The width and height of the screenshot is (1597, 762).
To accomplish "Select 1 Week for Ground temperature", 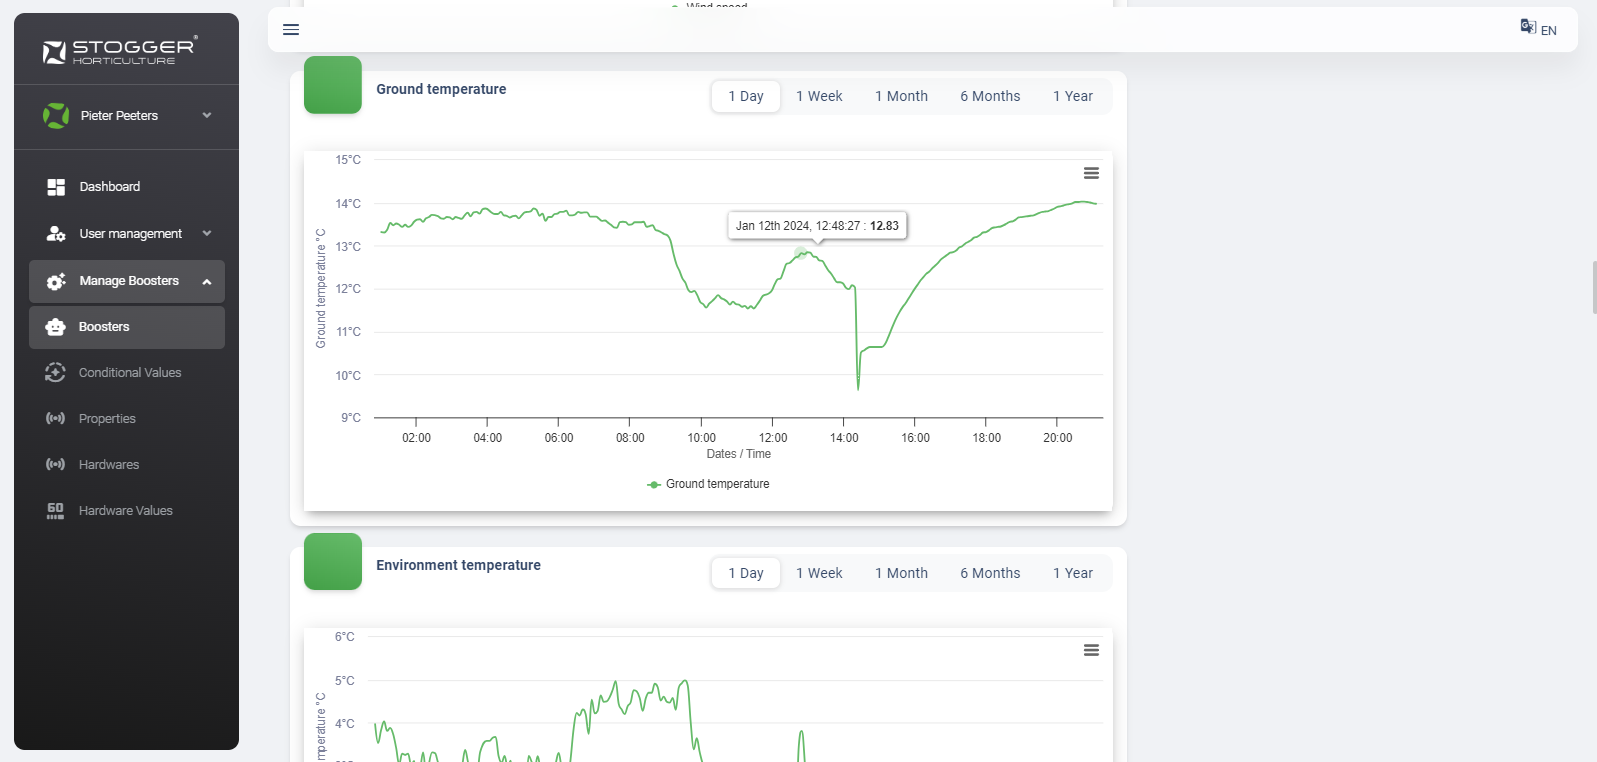I will pyautogui.click(x=819, y=96).
